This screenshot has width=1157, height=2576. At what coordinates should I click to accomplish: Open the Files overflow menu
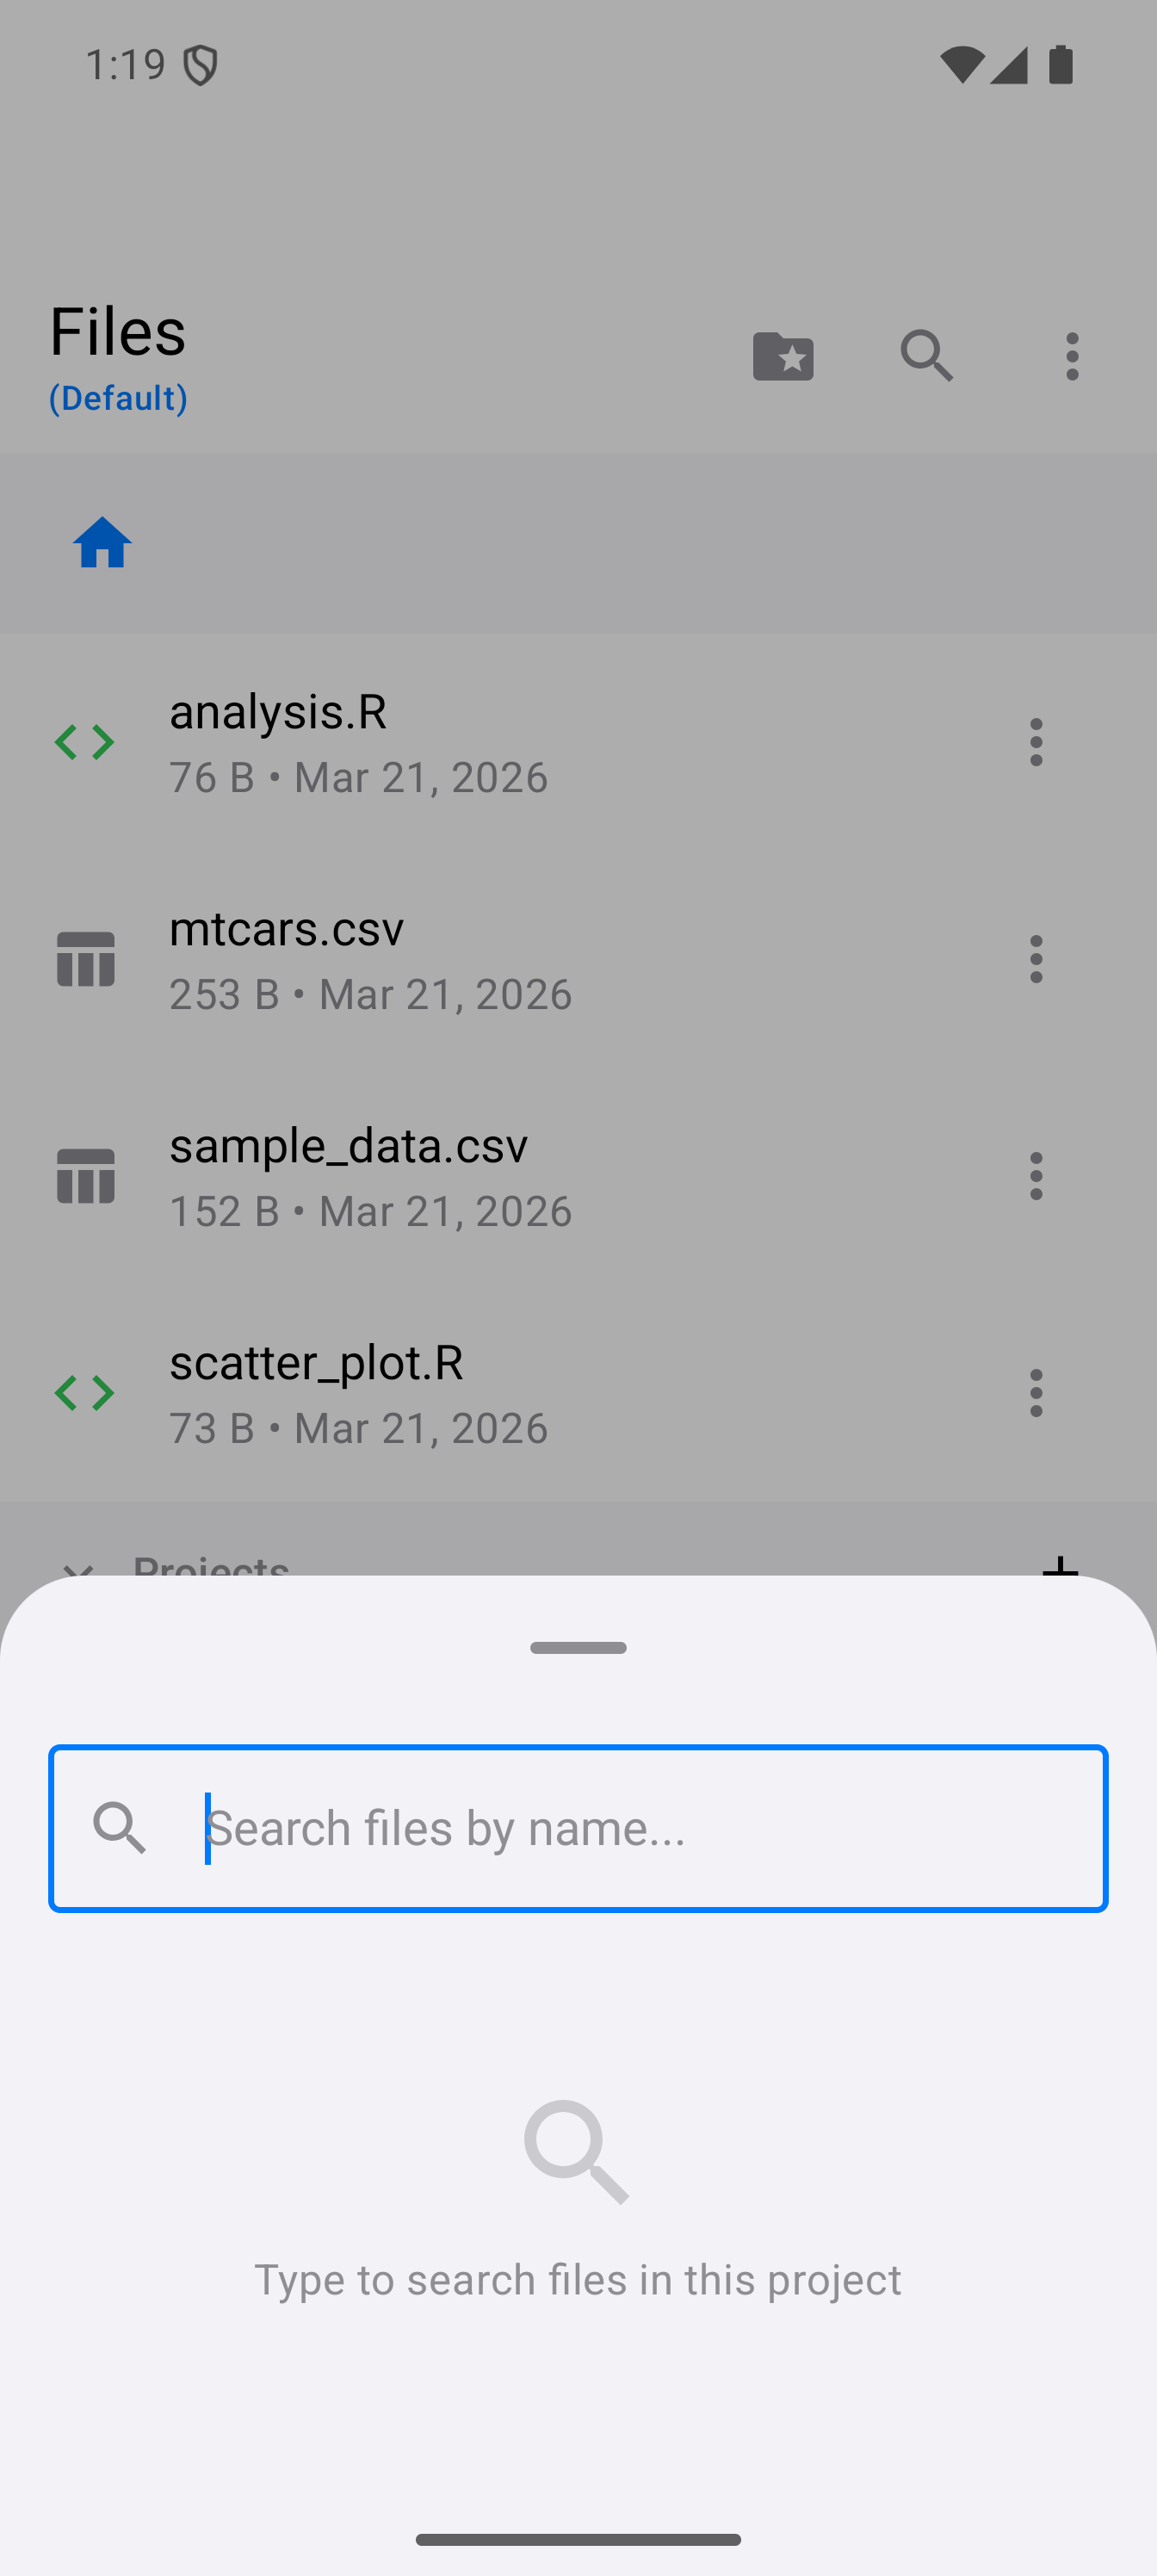click(1072, 356)
